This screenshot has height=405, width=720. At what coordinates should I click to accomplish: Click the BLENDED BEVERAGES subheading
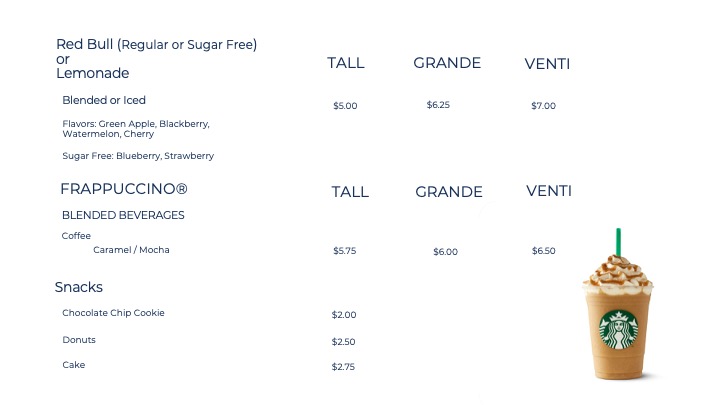pos(123,215)
